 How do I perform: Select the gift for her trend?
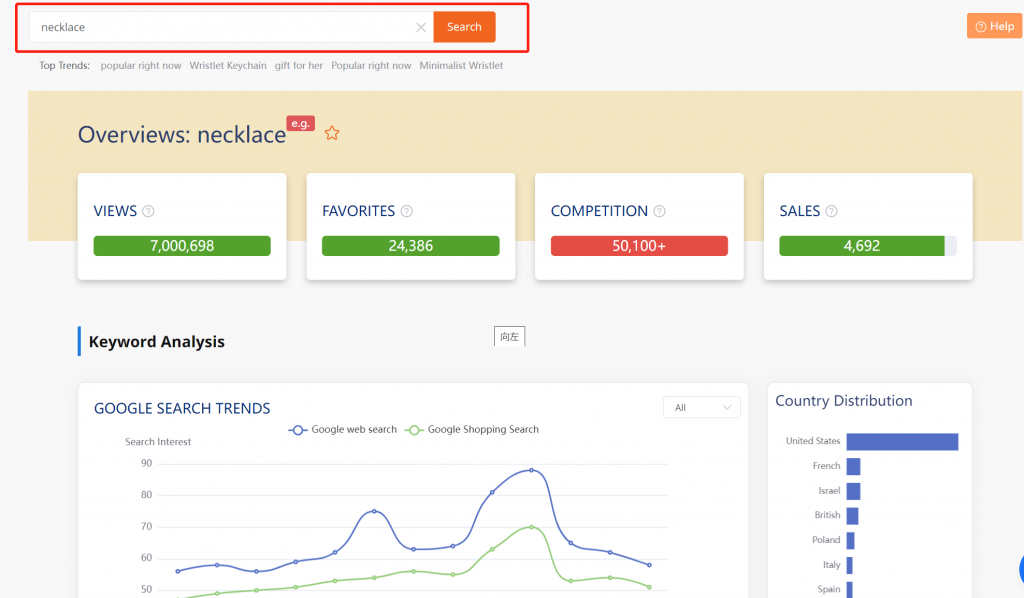[x=299, y=66]
